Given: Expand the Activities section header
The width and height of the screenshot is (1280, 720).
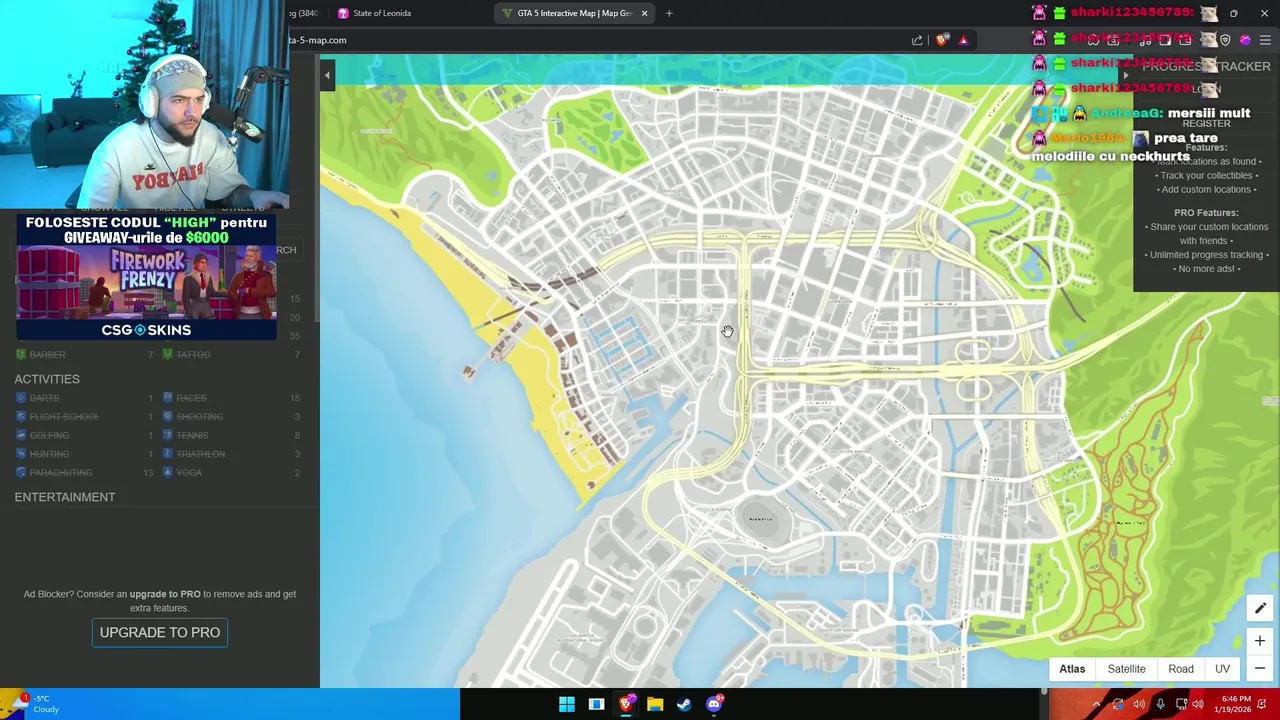Looking at the screenshot, I should point(47,379).
